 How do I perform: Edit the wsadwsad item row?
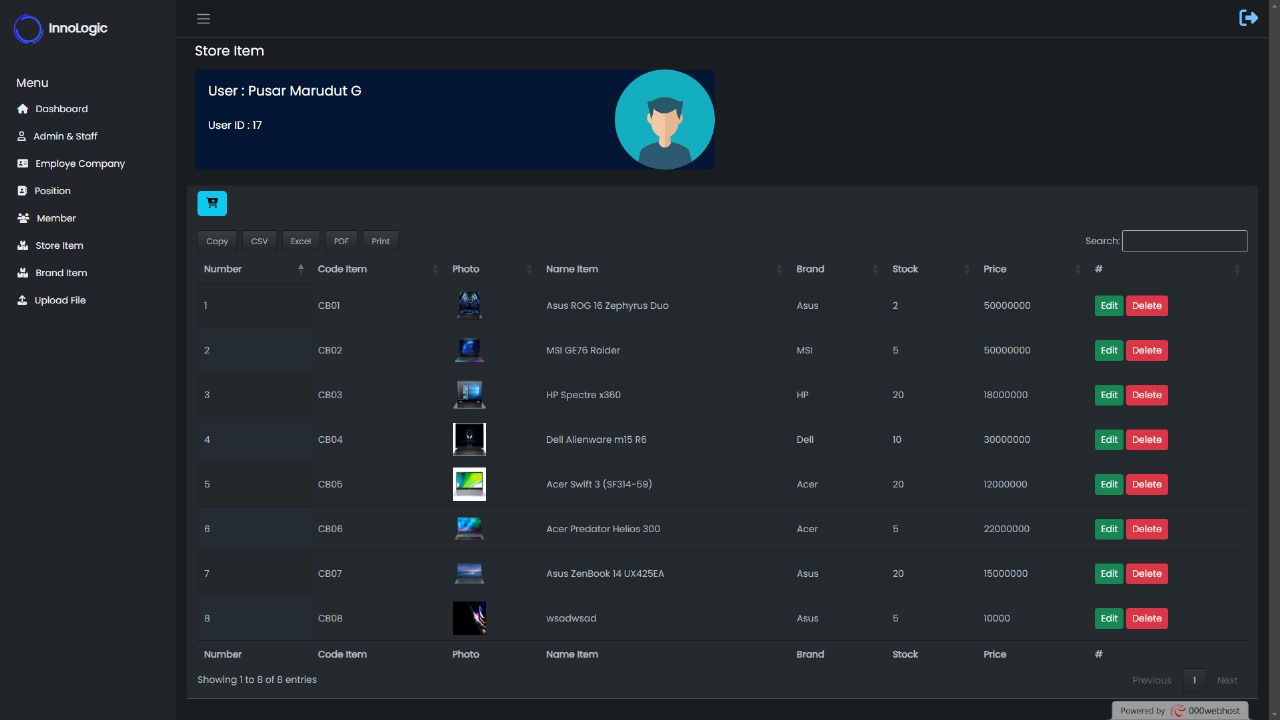1109,618
